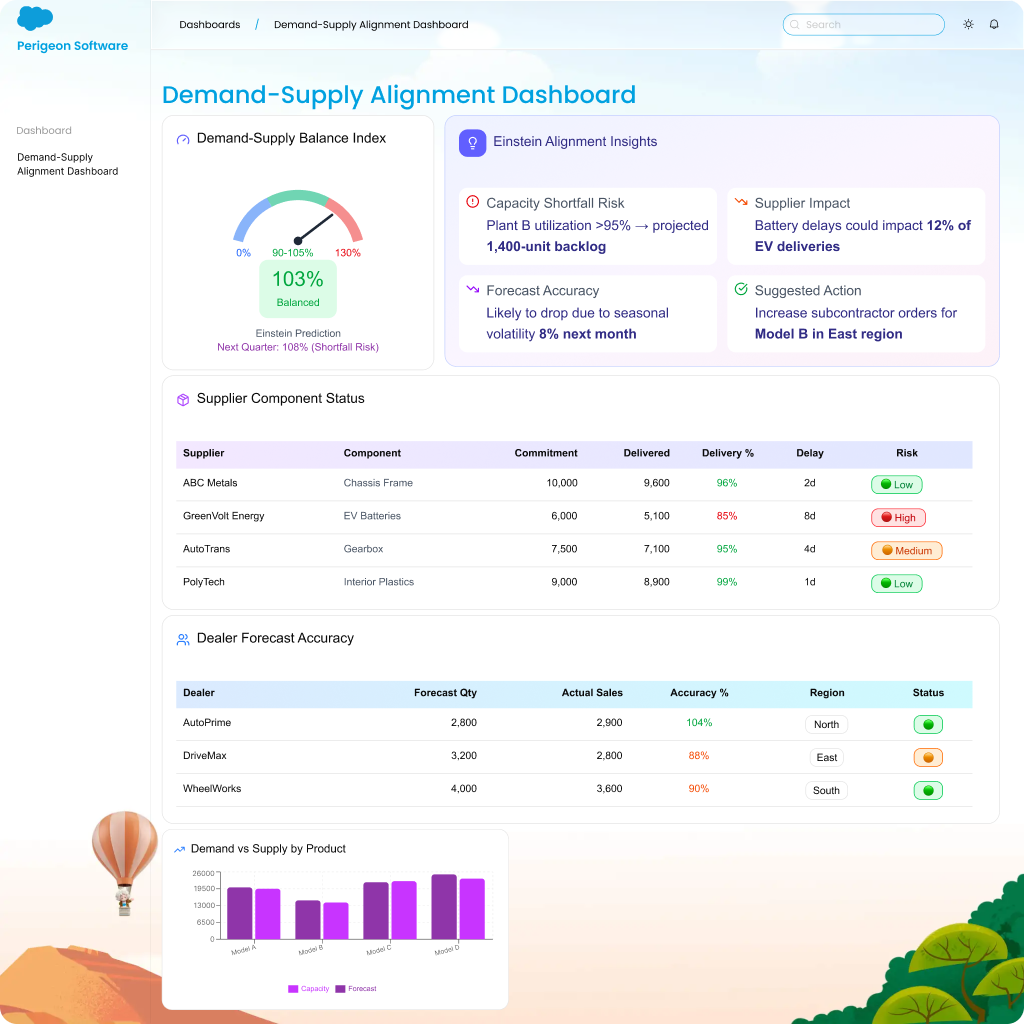Click the Einstein lightbulb insights icon
This screenshot has height=1024, width=1024.
pos(472,143)
